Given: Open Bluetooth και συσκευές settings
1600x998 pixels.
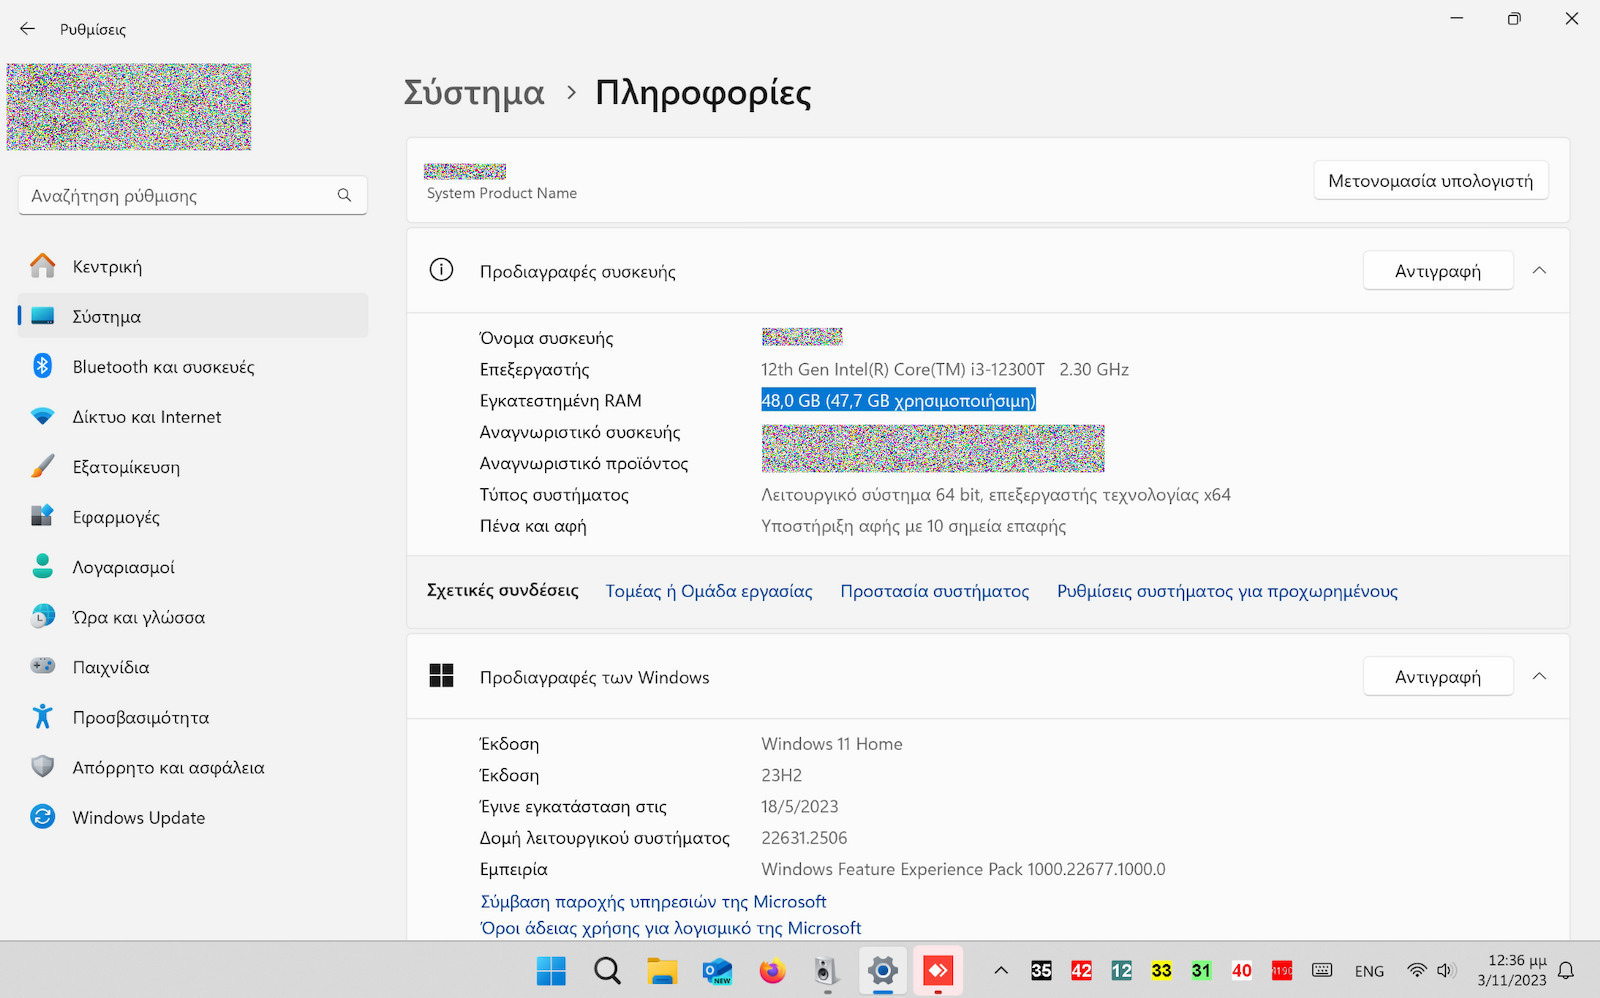Looking at the screenshot, I should [163, 367].
